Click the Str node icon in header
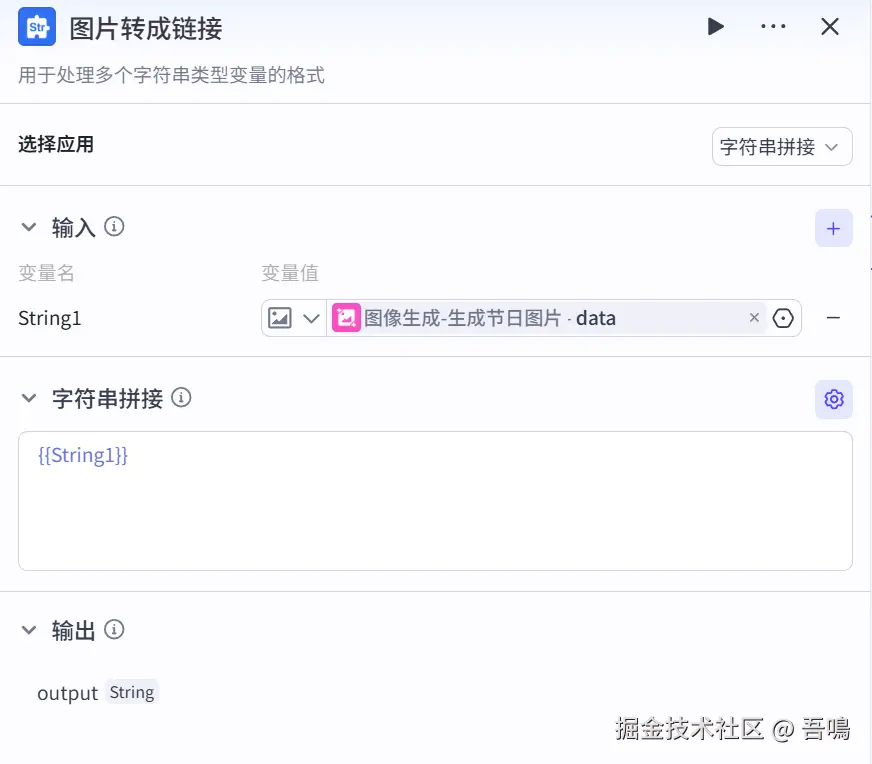 pyautogui.click(x=37, y=26)
